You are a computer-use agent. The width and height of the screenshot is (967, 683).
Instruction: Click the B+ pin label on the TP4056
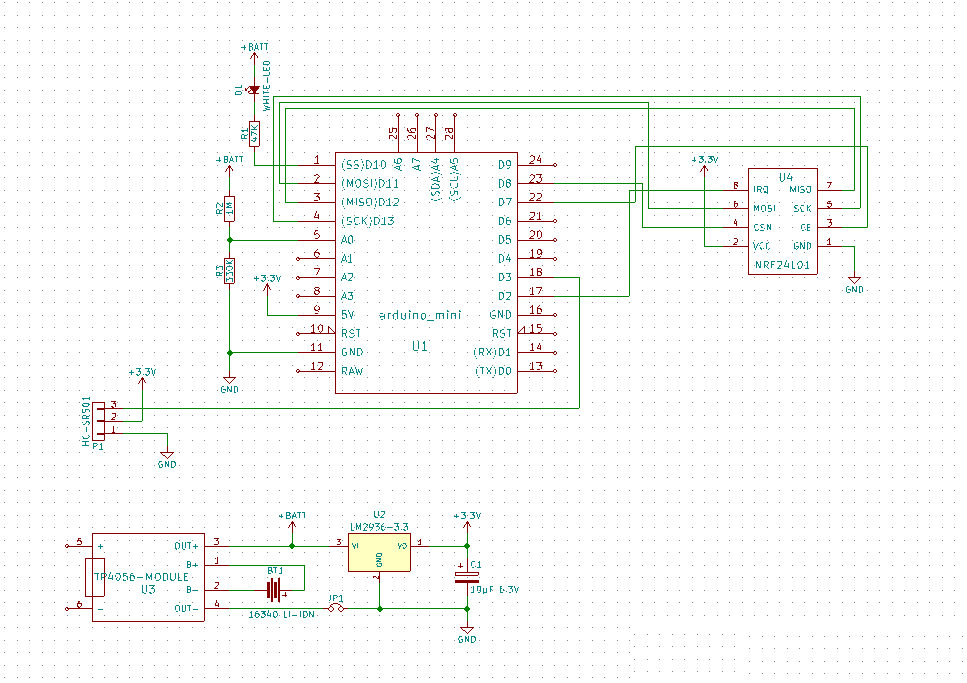[x=192, y=565]
